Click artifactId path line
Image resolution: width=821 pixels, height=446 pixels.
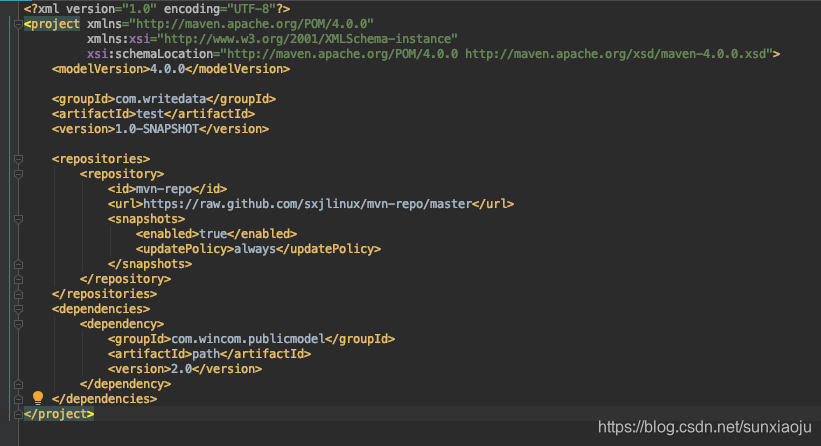[209, 354]
